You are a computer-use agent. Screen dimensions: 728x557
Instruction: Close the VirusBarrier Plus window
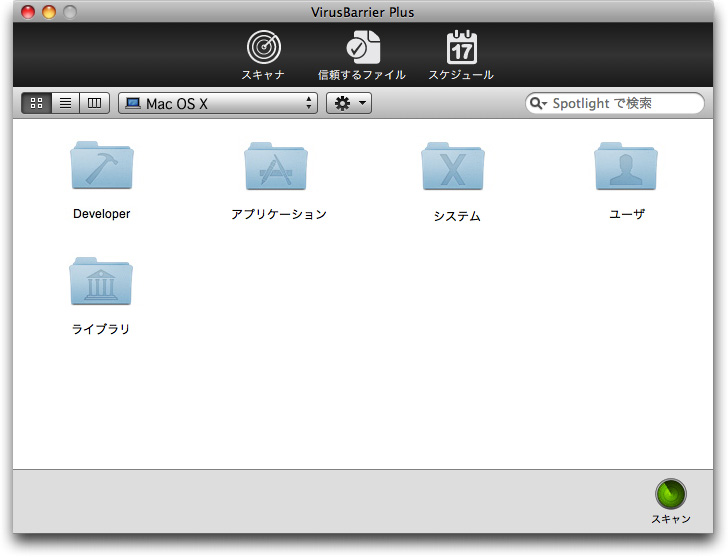(28, 12)
